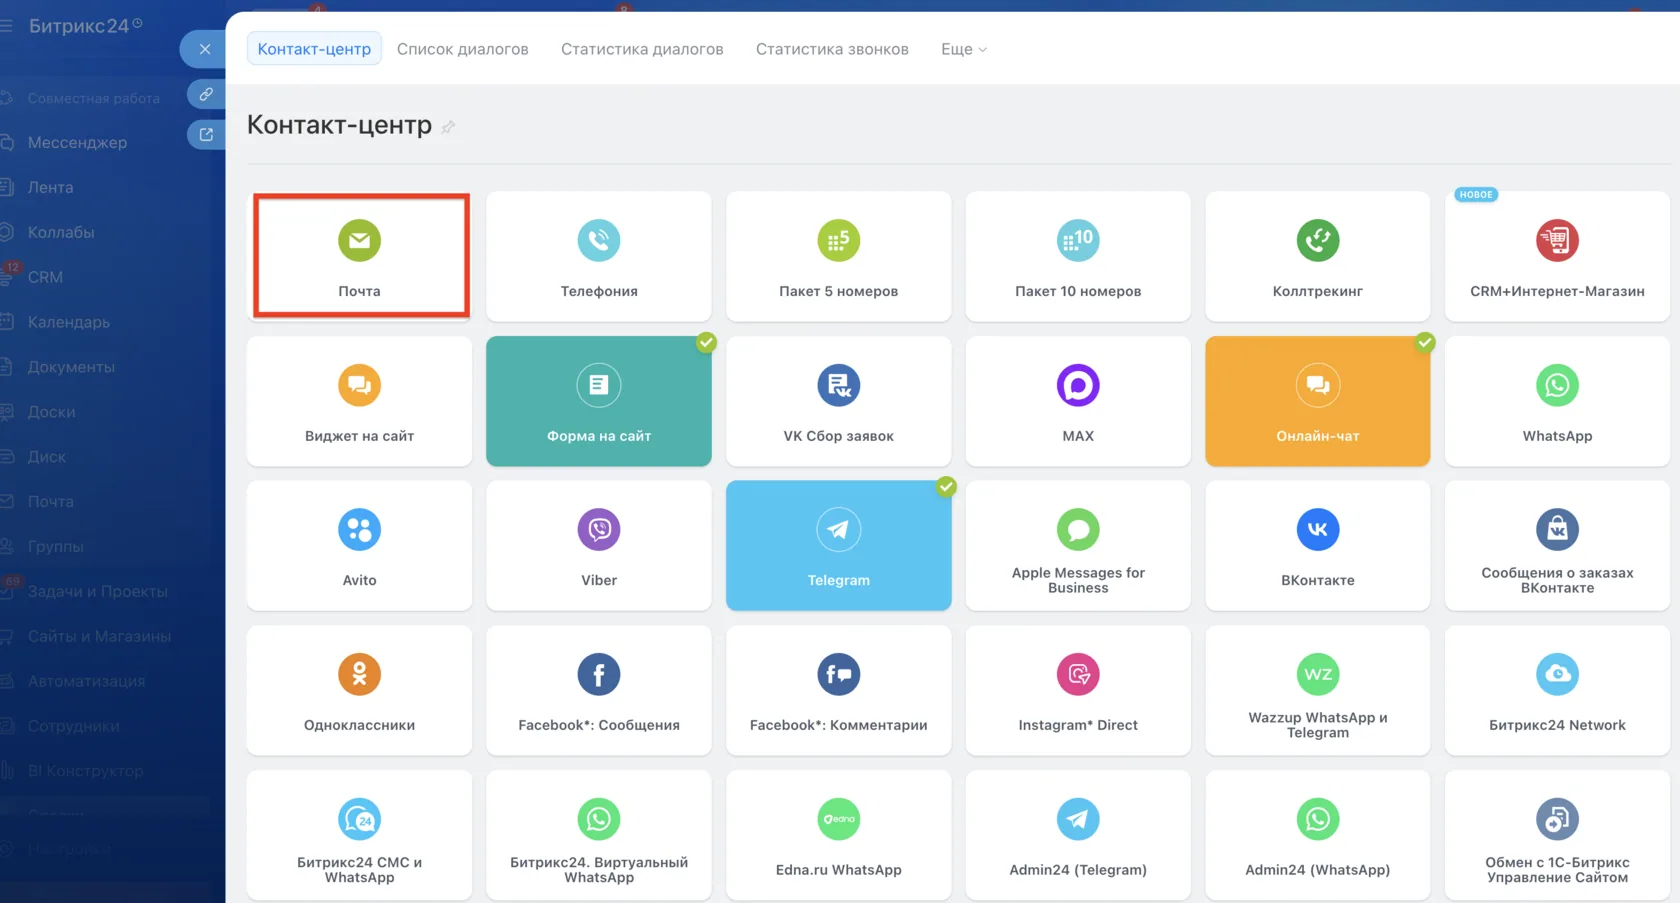The height and width of the screenshot is (903, 1680).
Task: Switch to Список диалогов tab
Action: [x=463, y=49]
